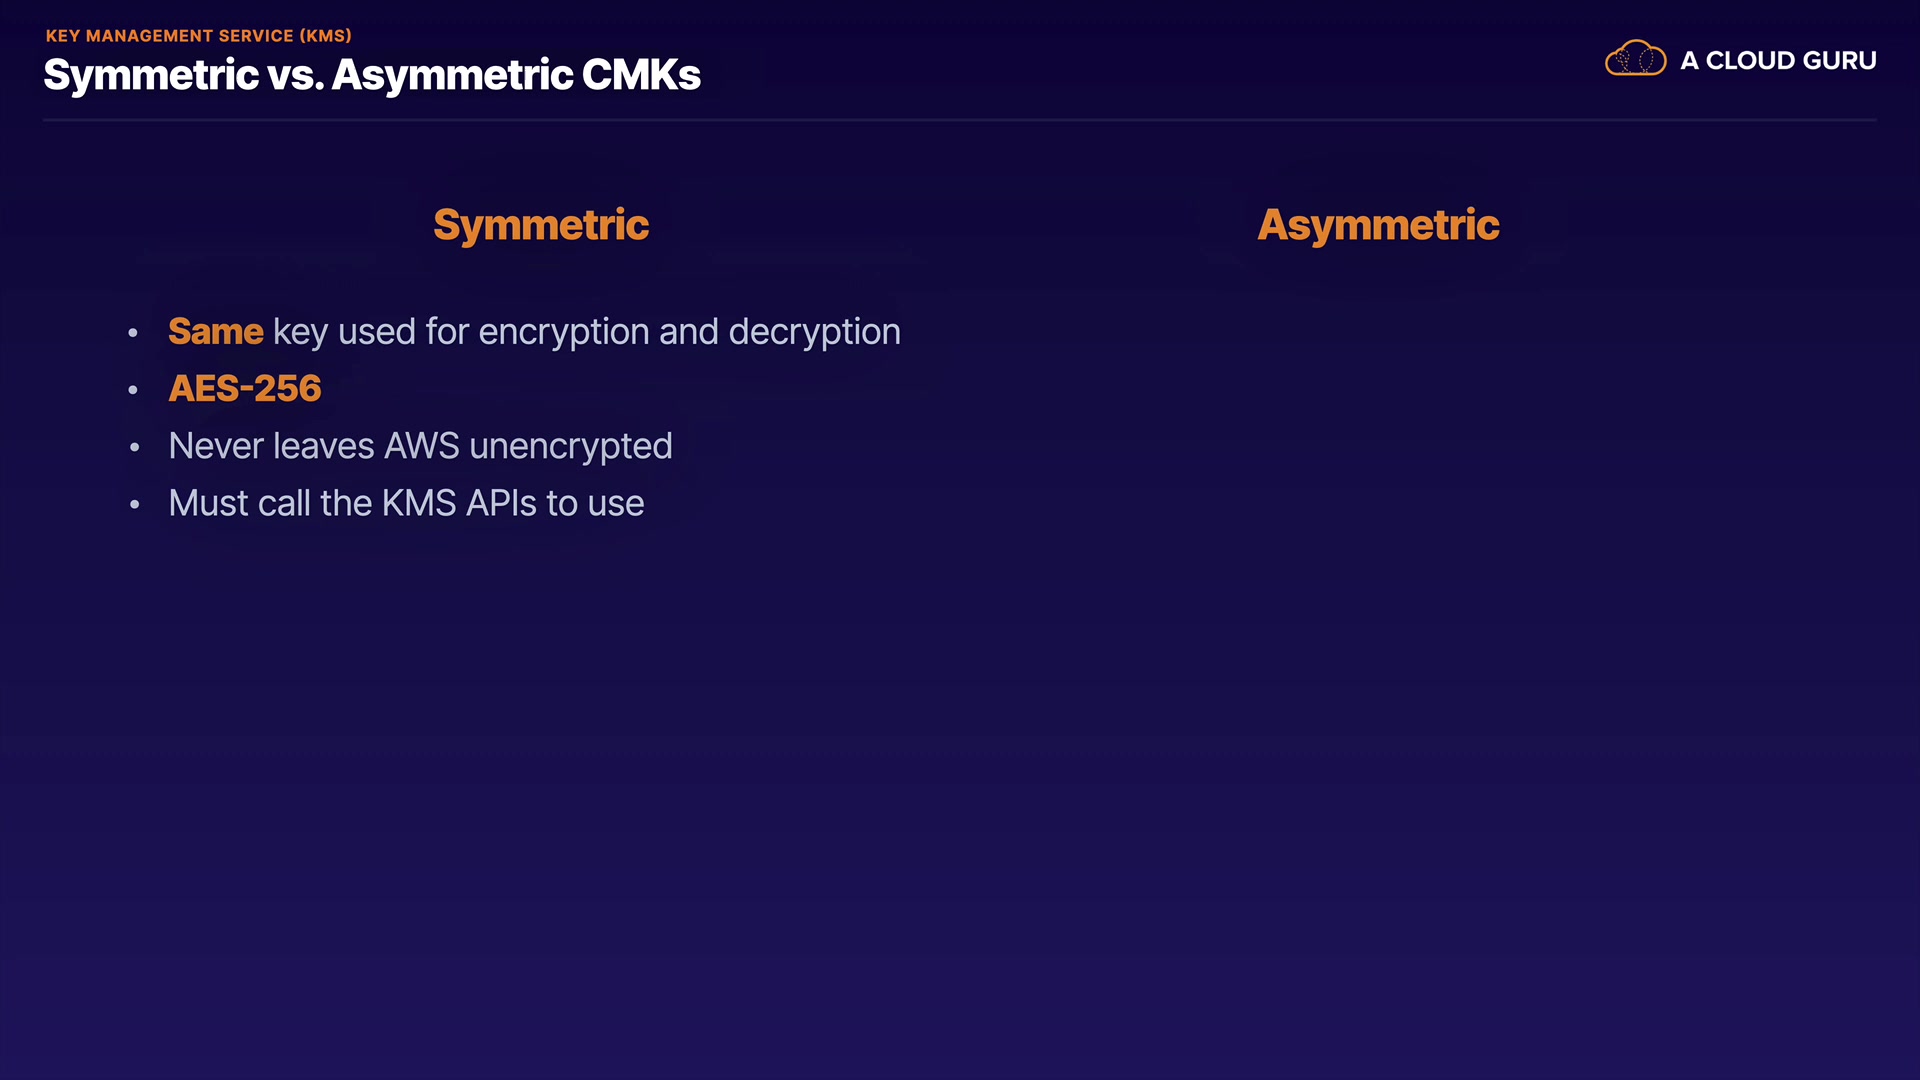Screen dimensions: 1920x1080
Task: Click "vs." in the slide title
Action: [295, 75]
